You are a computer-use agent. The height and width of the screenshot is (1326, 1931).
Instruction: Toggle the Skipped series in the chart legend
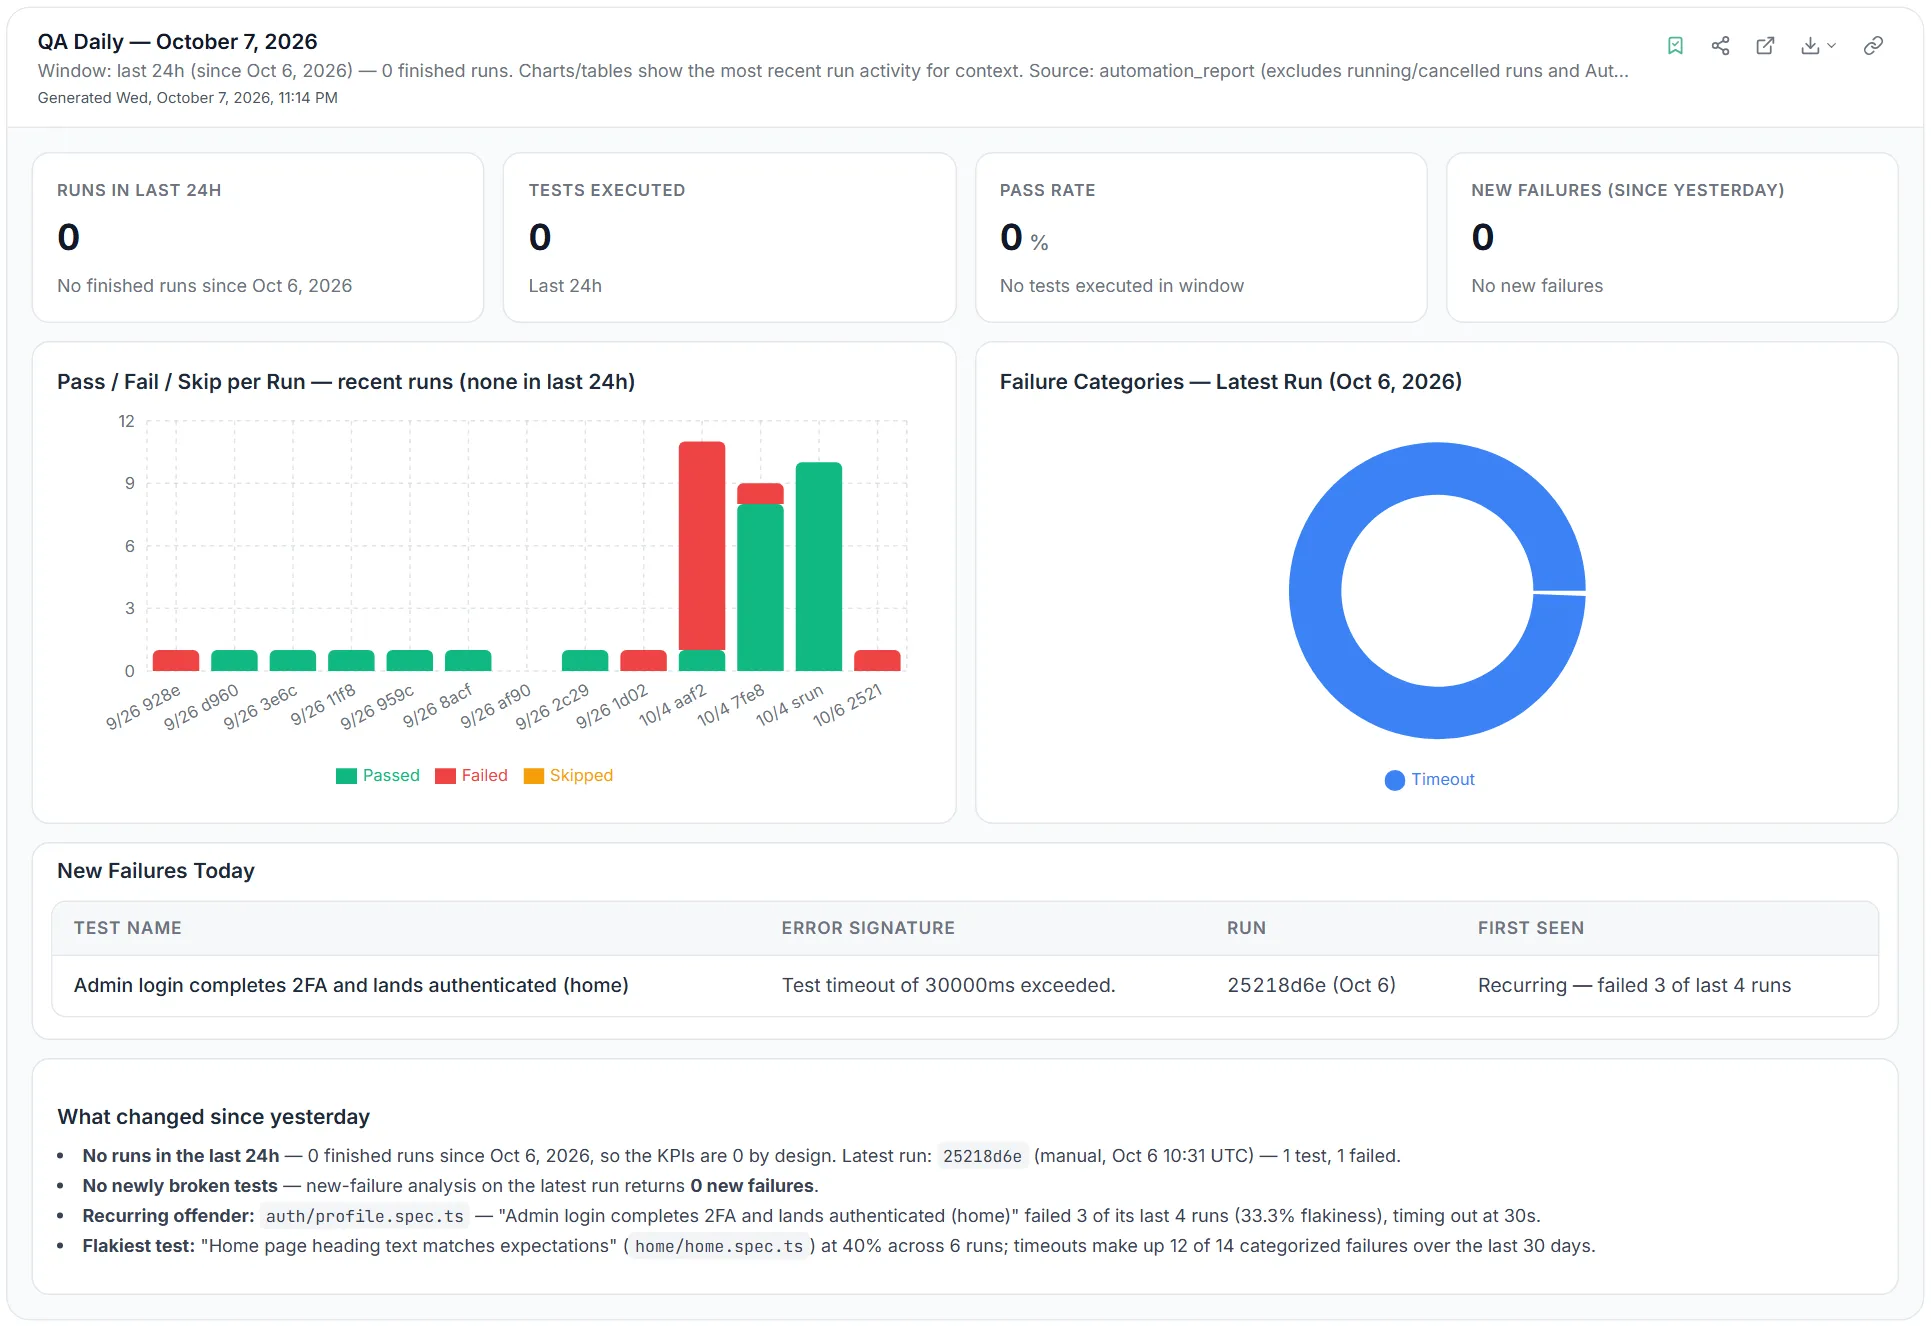click(568, 775)
